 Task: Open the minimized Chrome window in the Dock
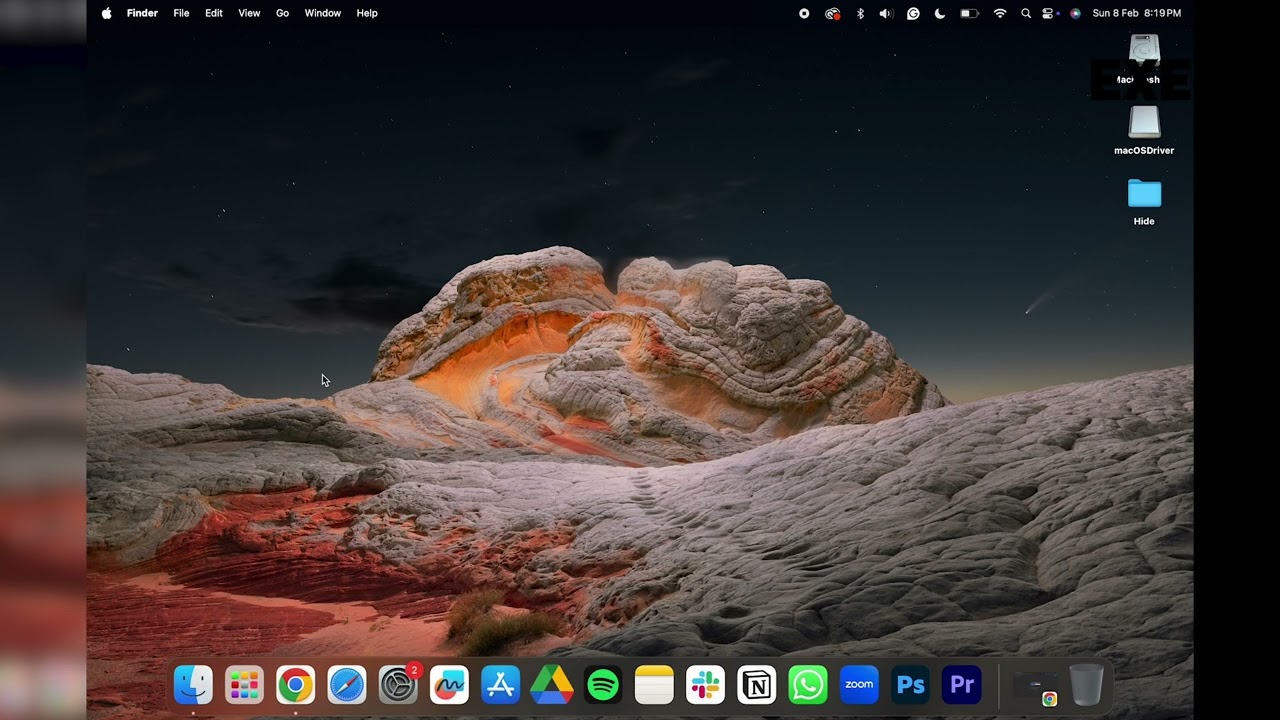click(1035, 687)
